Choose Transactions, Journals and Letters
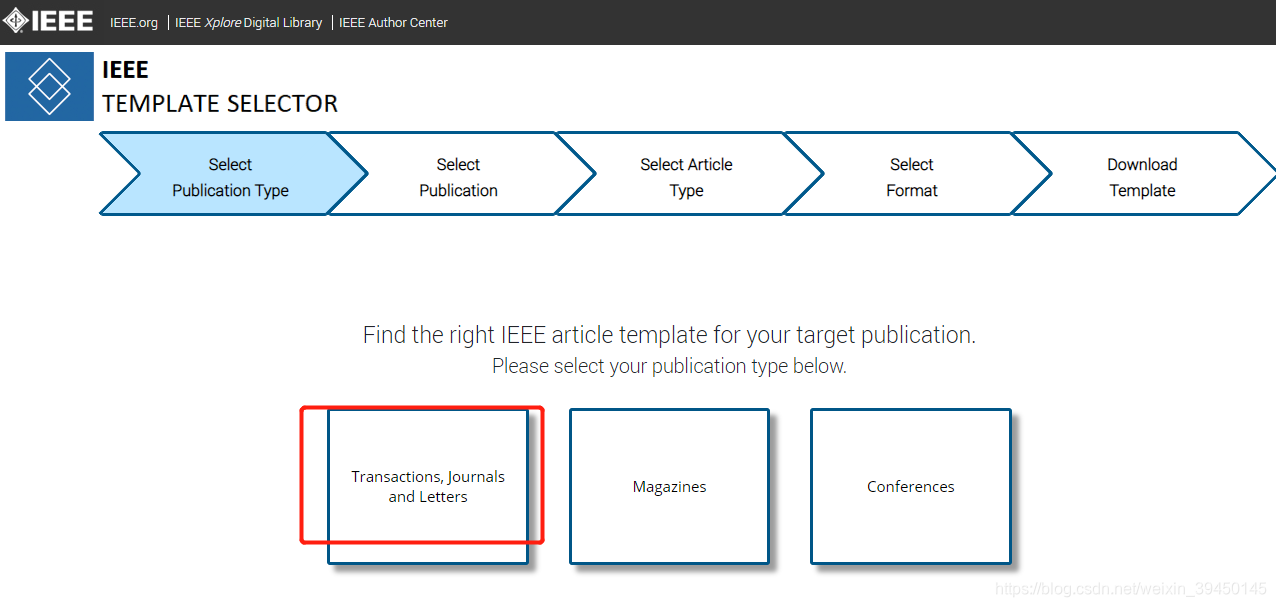The width and height of the screenshot is (1276, 607). (428, 486)
